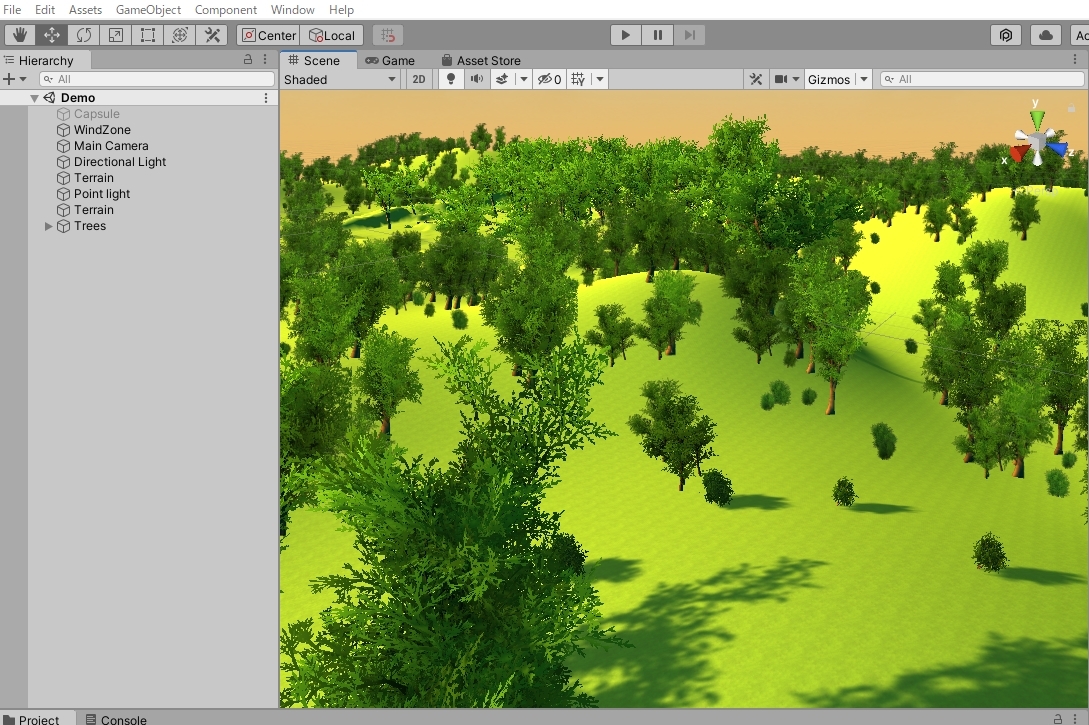This screenshot has width=1089, height=725.
Task: Focus the Scene view search field
Action: pyautogui.click(x=982, y=79)
